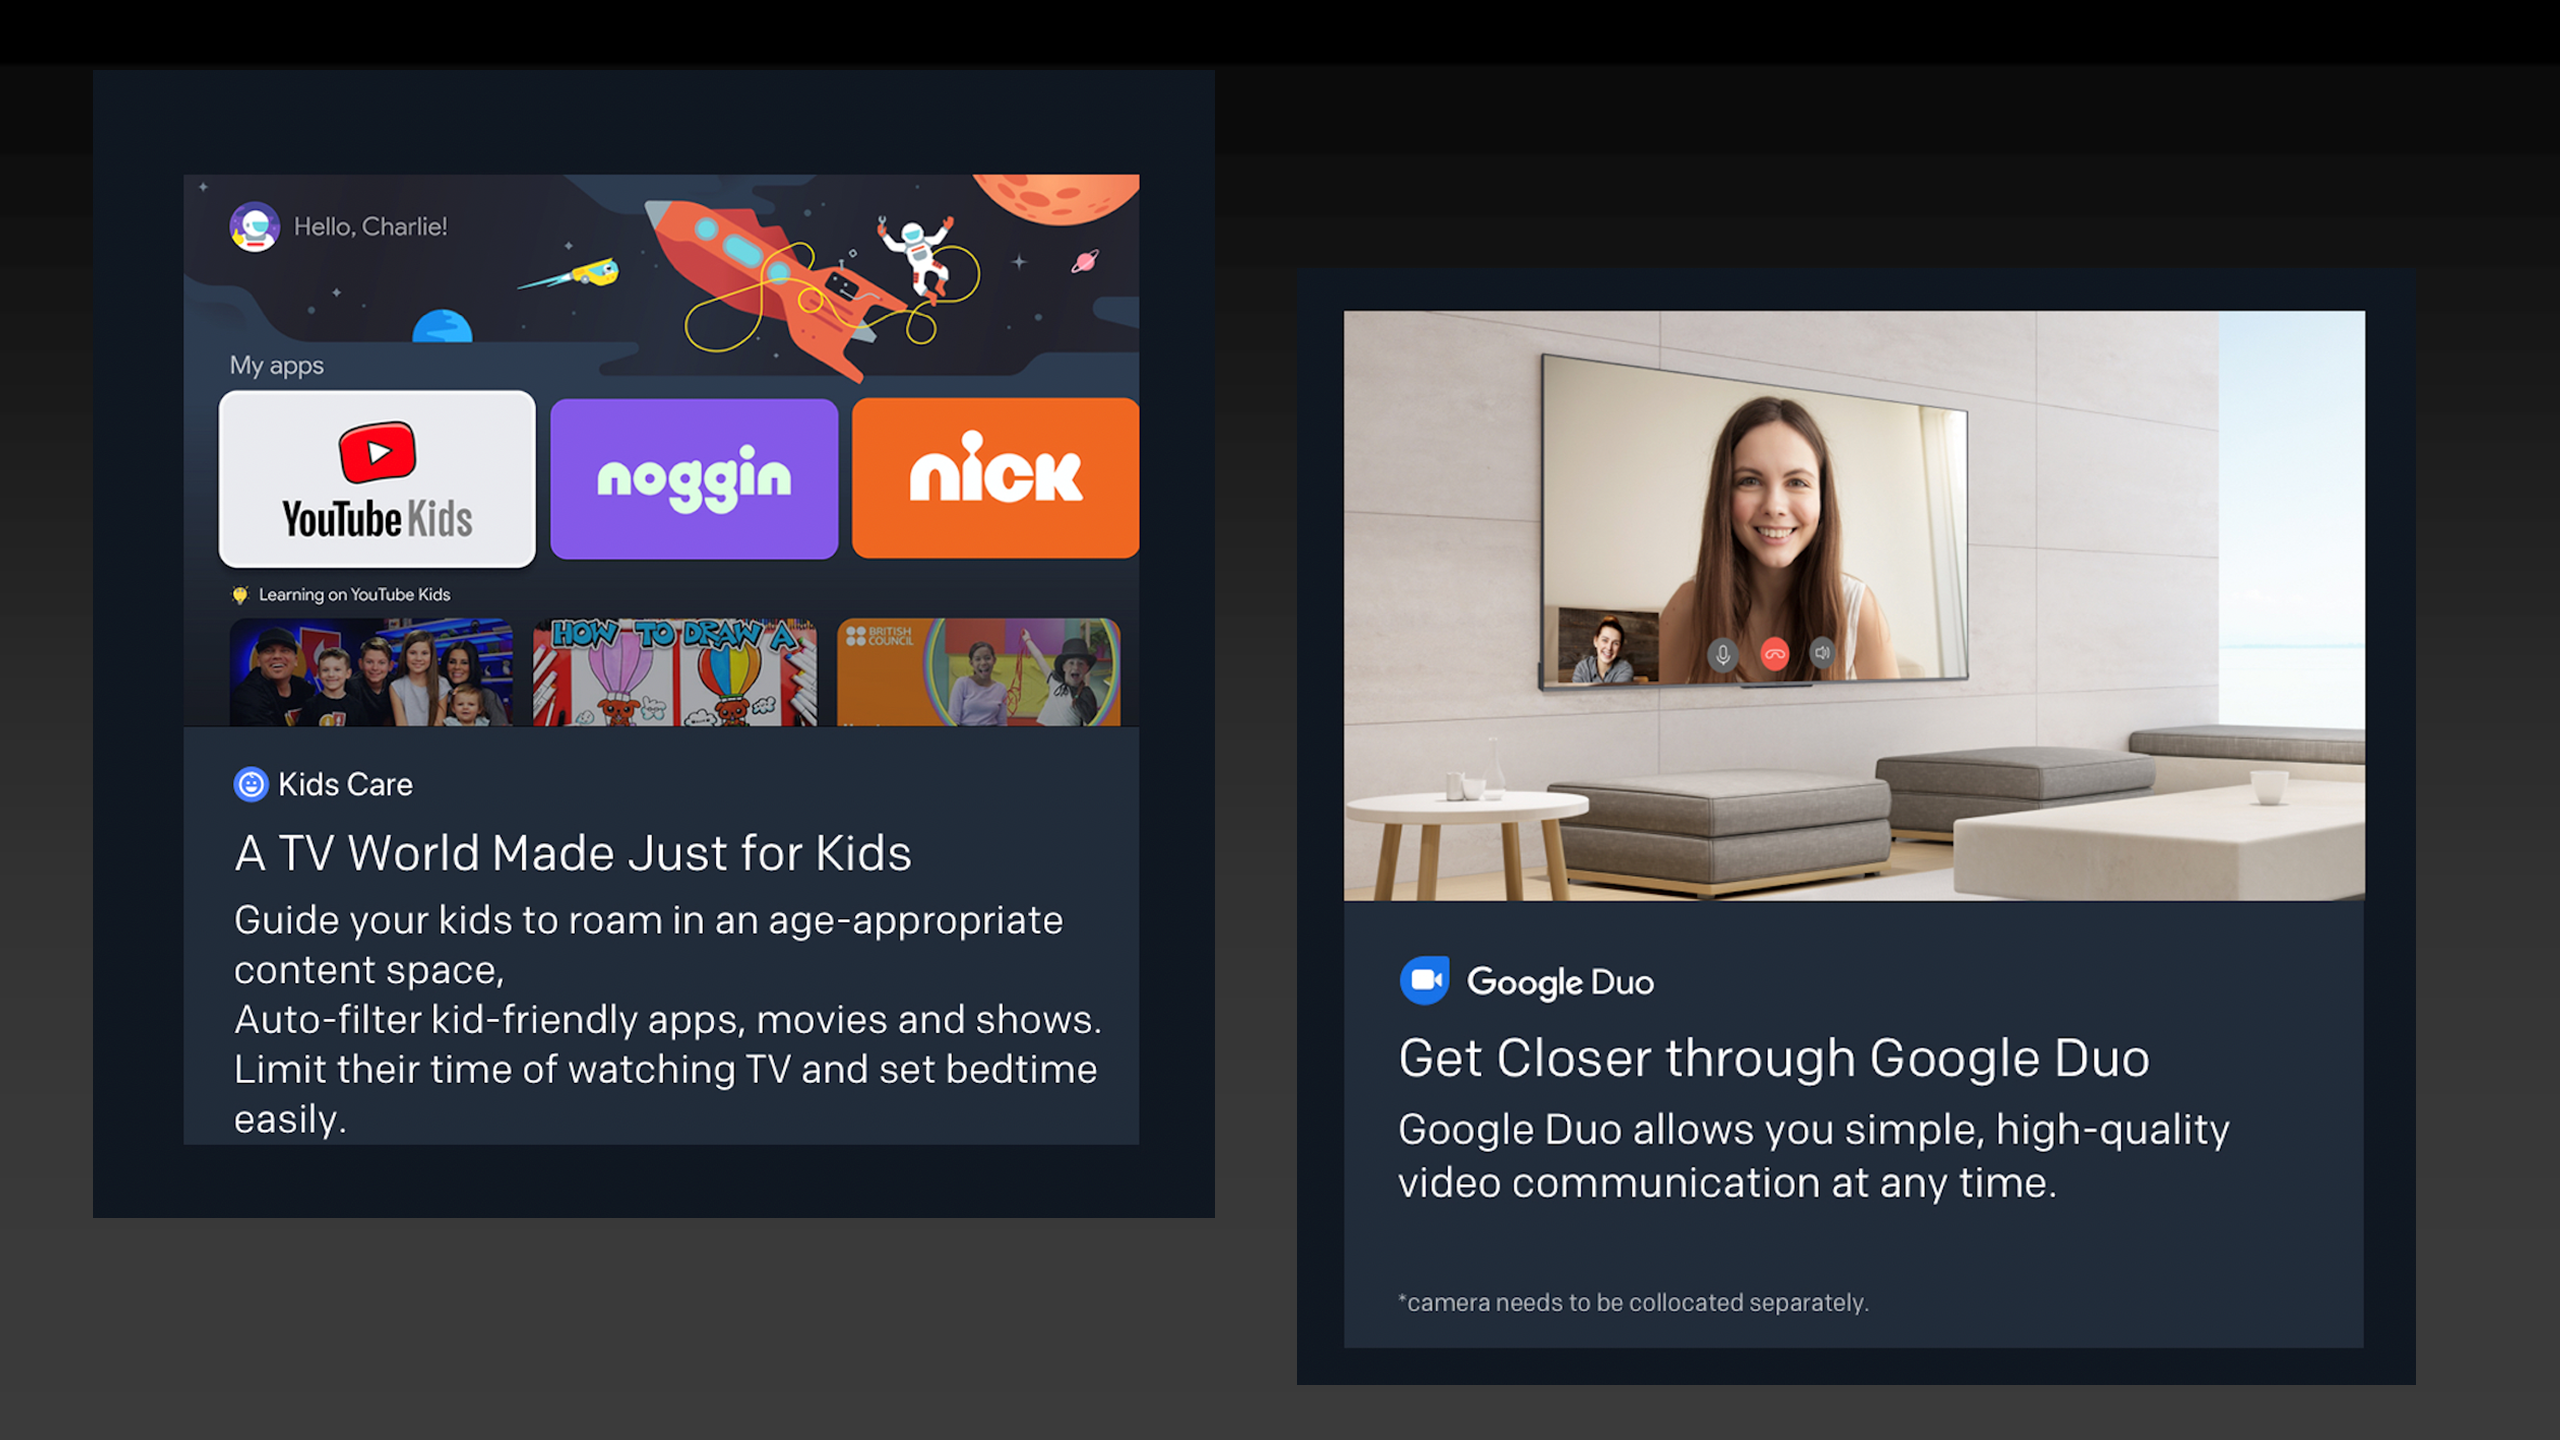The height and width of the screenshot is (1440, 2560).
Task: End the call with red hang-up button
Action: [1774, 654]
